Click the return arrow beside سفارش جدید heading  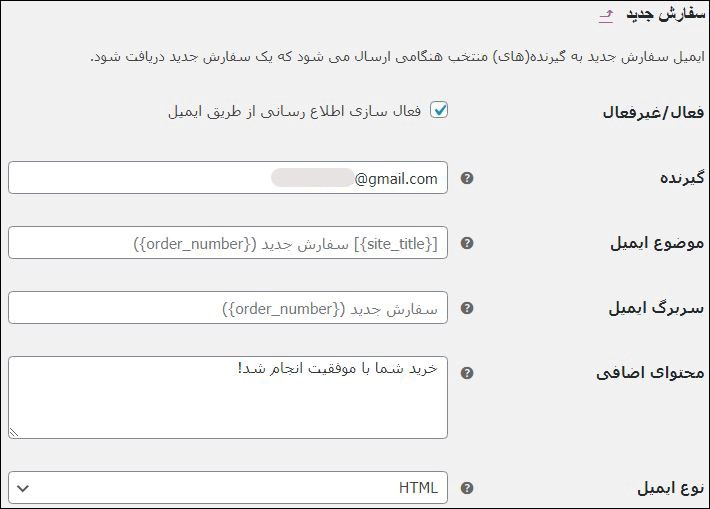pos(606,16)
